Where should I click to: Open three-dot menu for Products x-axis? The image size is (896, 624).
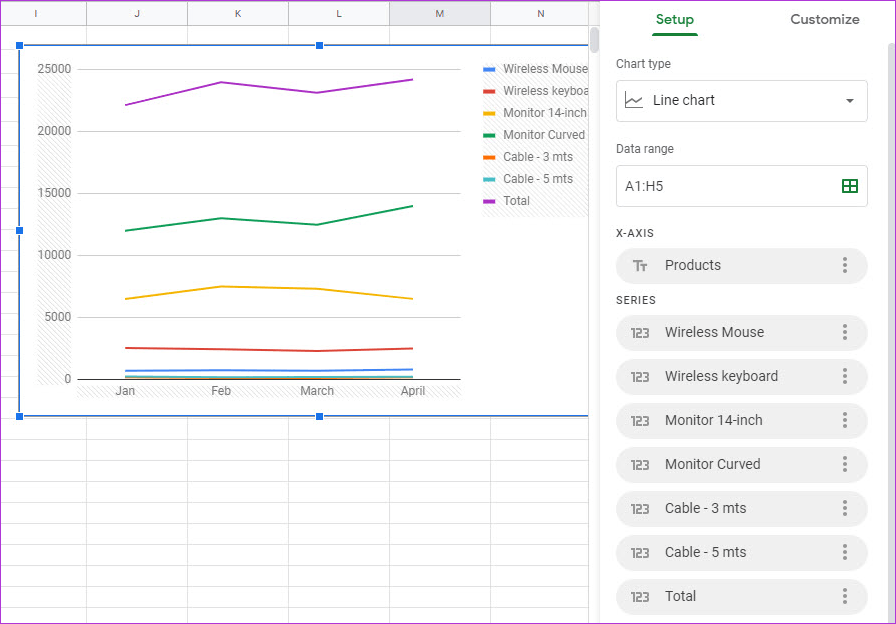(x=845, y=265)
